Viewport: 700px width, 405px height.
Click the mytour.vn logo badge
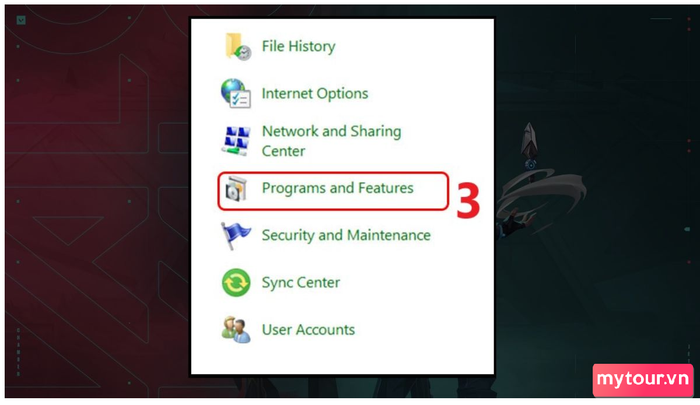643,380
